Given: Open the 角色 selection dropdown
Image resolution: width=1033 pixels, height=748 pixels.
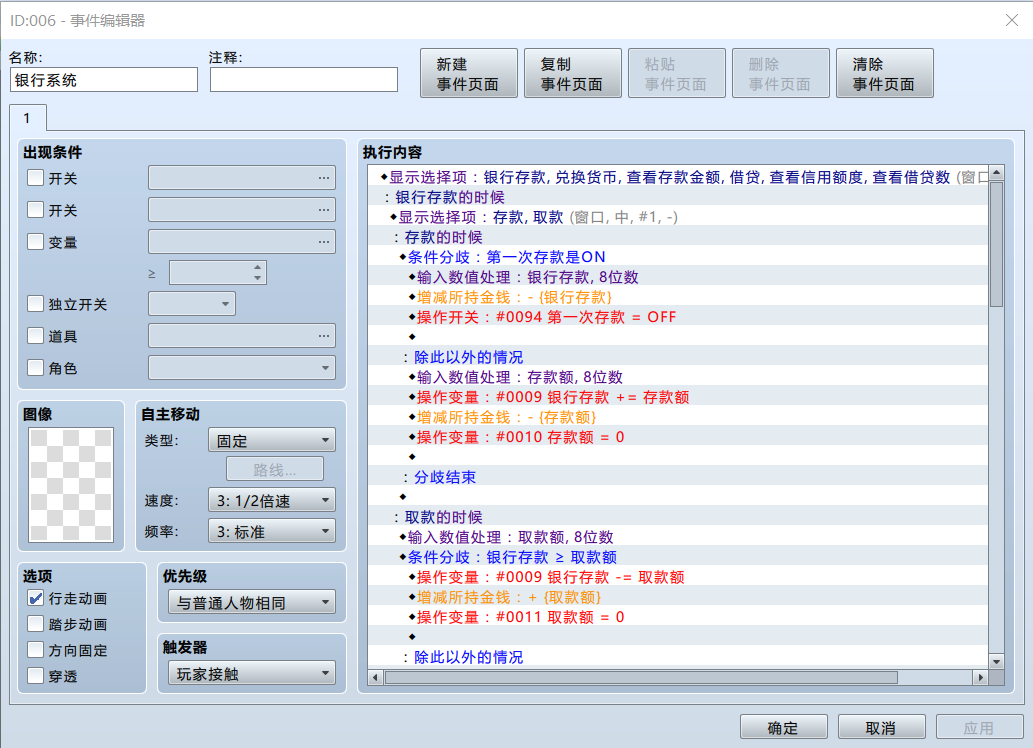Looking at the screenshot, I should (242, 368).
